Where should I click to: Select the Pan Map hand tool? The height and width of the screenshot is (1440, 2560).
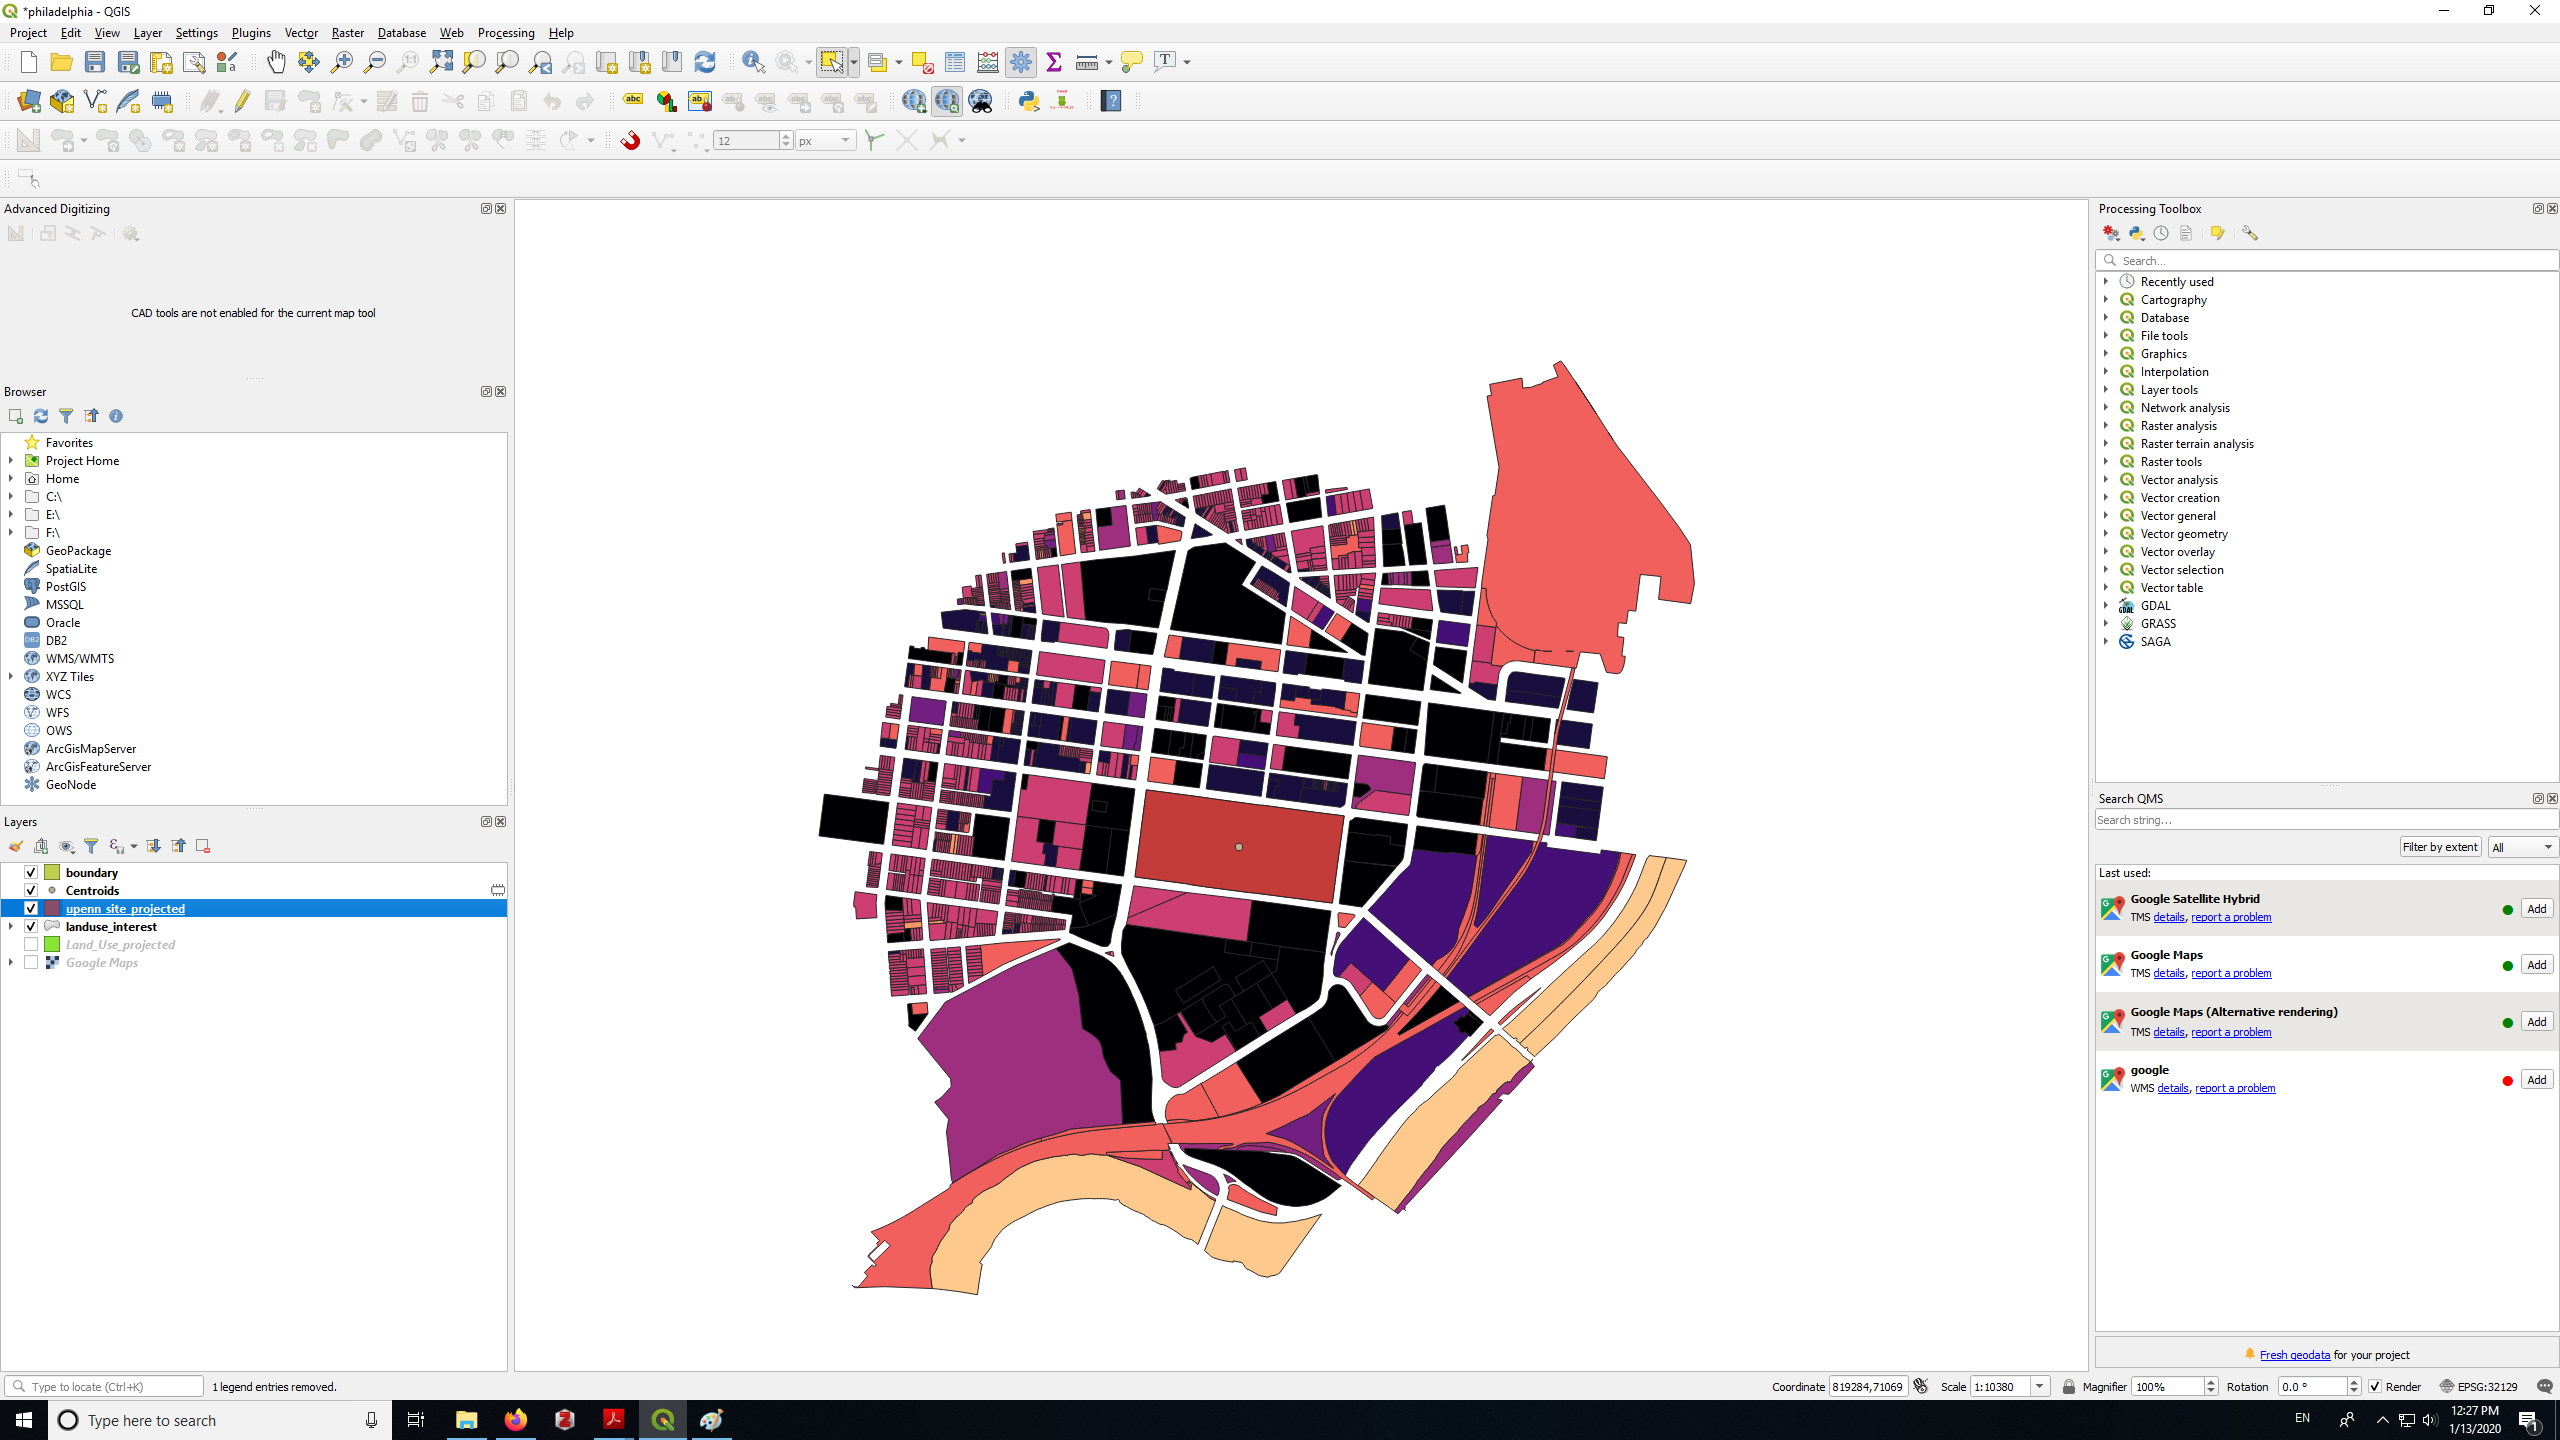point(275,62)
